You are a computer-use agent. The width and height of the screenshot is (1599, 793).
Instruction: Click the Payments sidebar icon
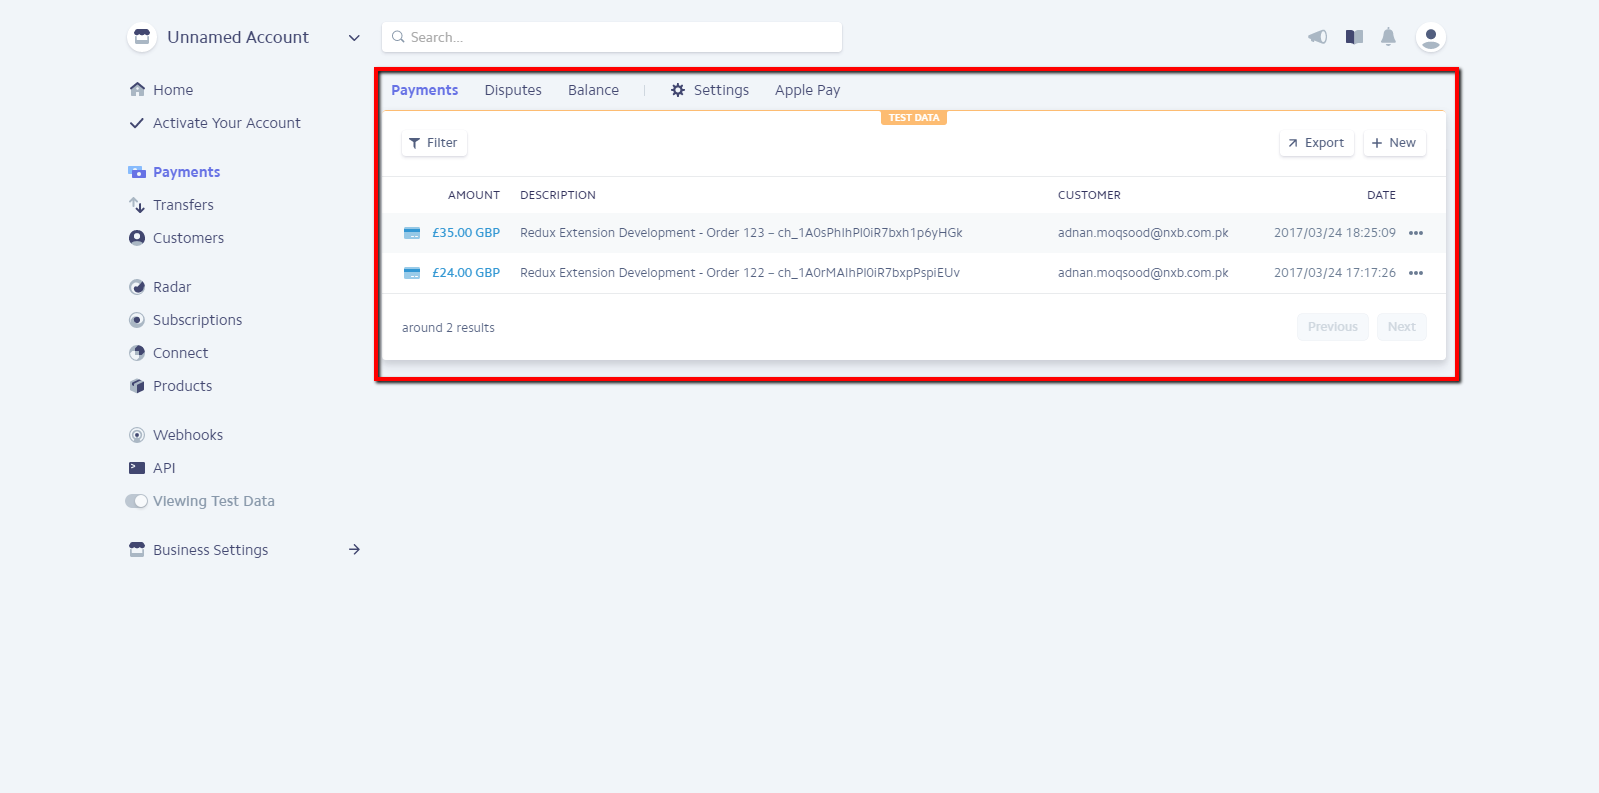(137, 172)
